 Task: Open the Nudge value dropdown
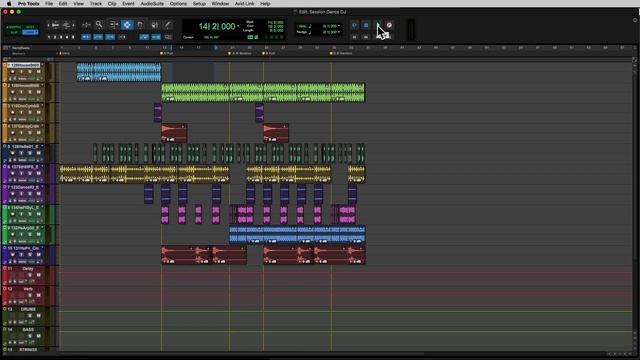[338, 32]
